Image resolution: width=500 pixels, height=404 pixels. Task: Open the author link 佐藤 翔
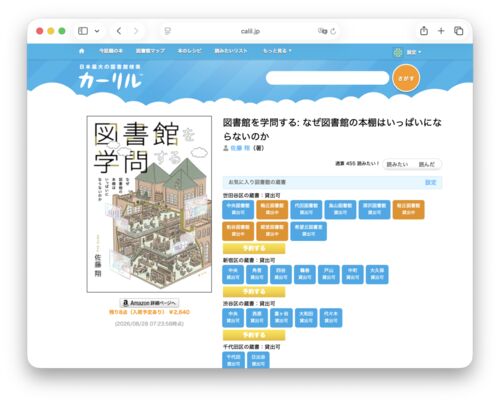[x=240, y=148]
